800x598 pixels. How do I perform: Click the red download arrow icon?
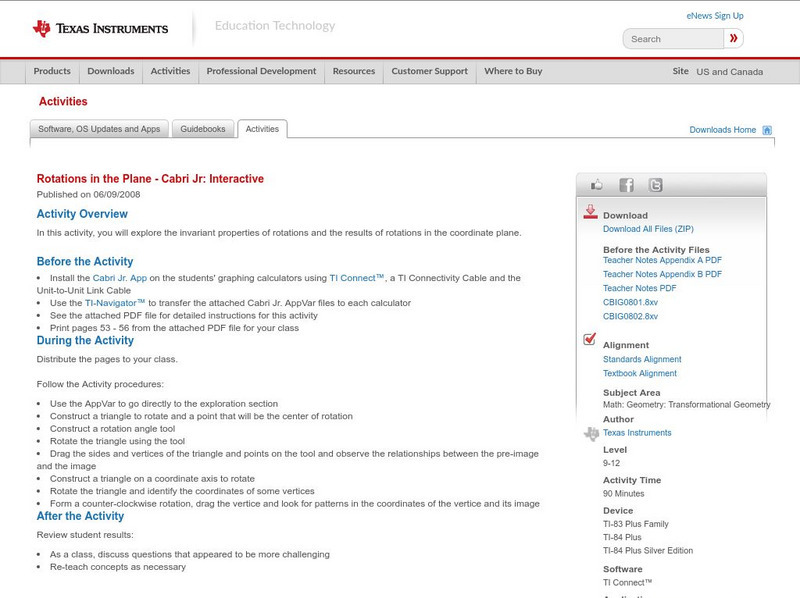coord(590,212)
